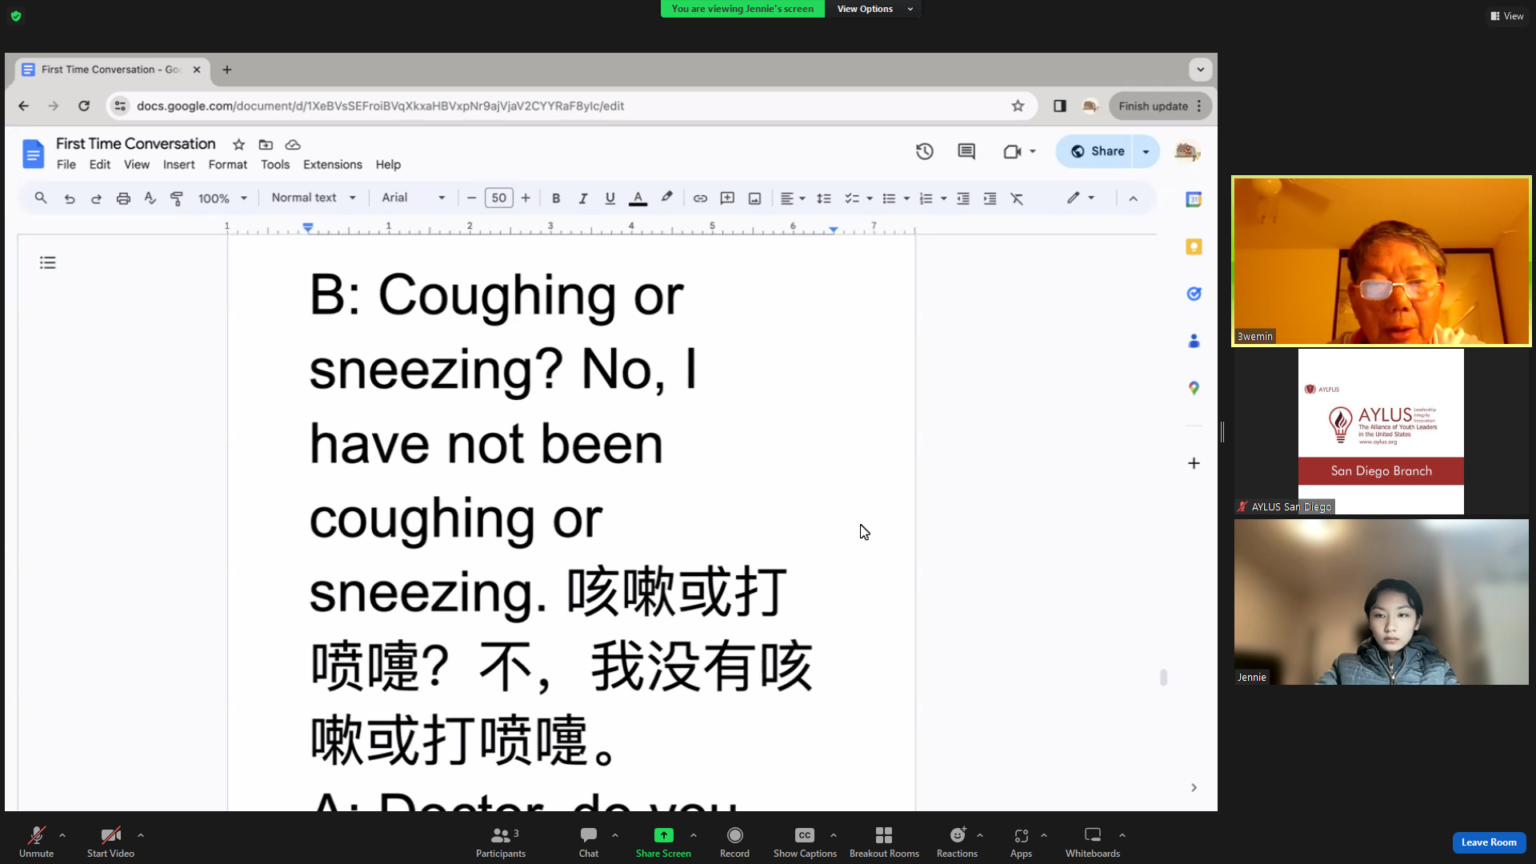Open Google Keep side panel
Screen dimensions: 1536x864
[x=1193, y=246]
